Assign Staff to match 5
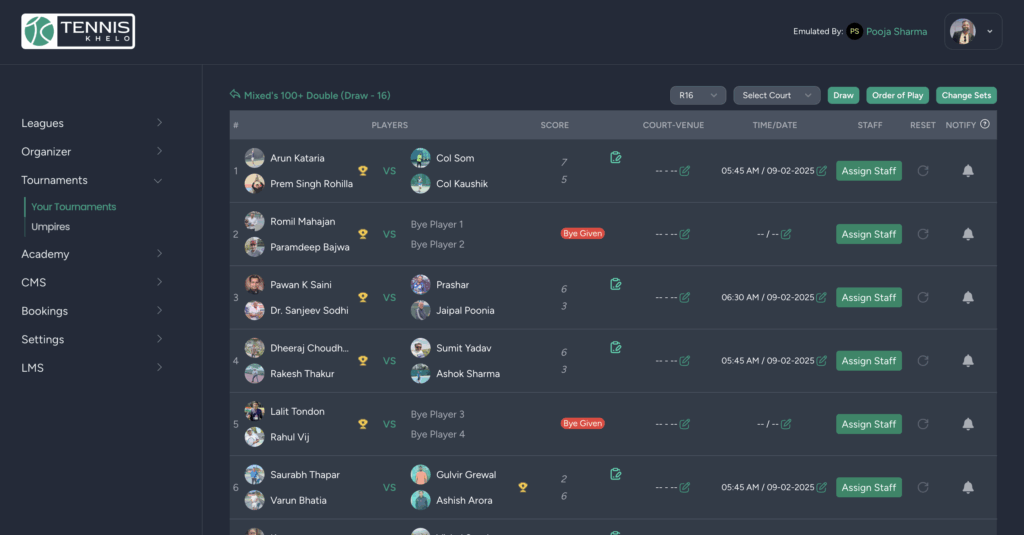The image size is (1024, 535). (869, 424)
